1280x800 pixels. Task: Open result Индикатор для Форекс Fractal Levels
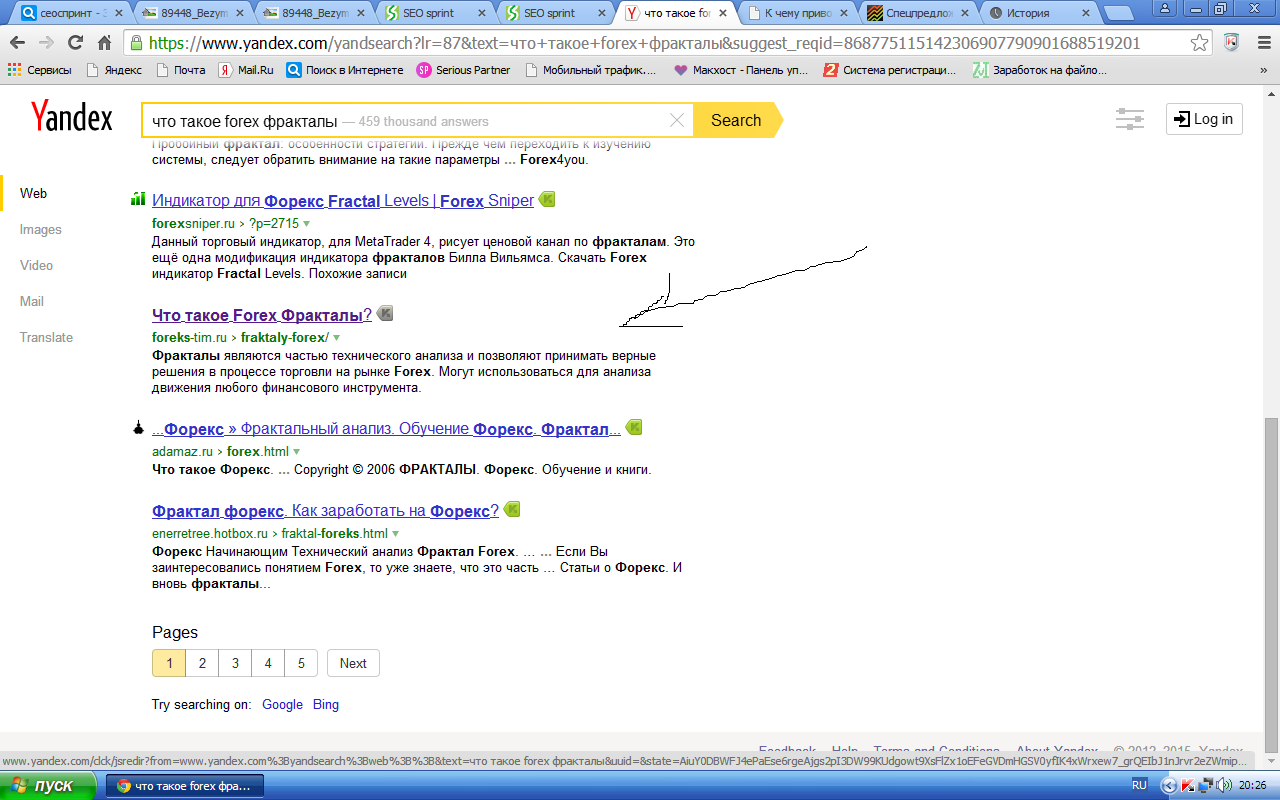343,201
